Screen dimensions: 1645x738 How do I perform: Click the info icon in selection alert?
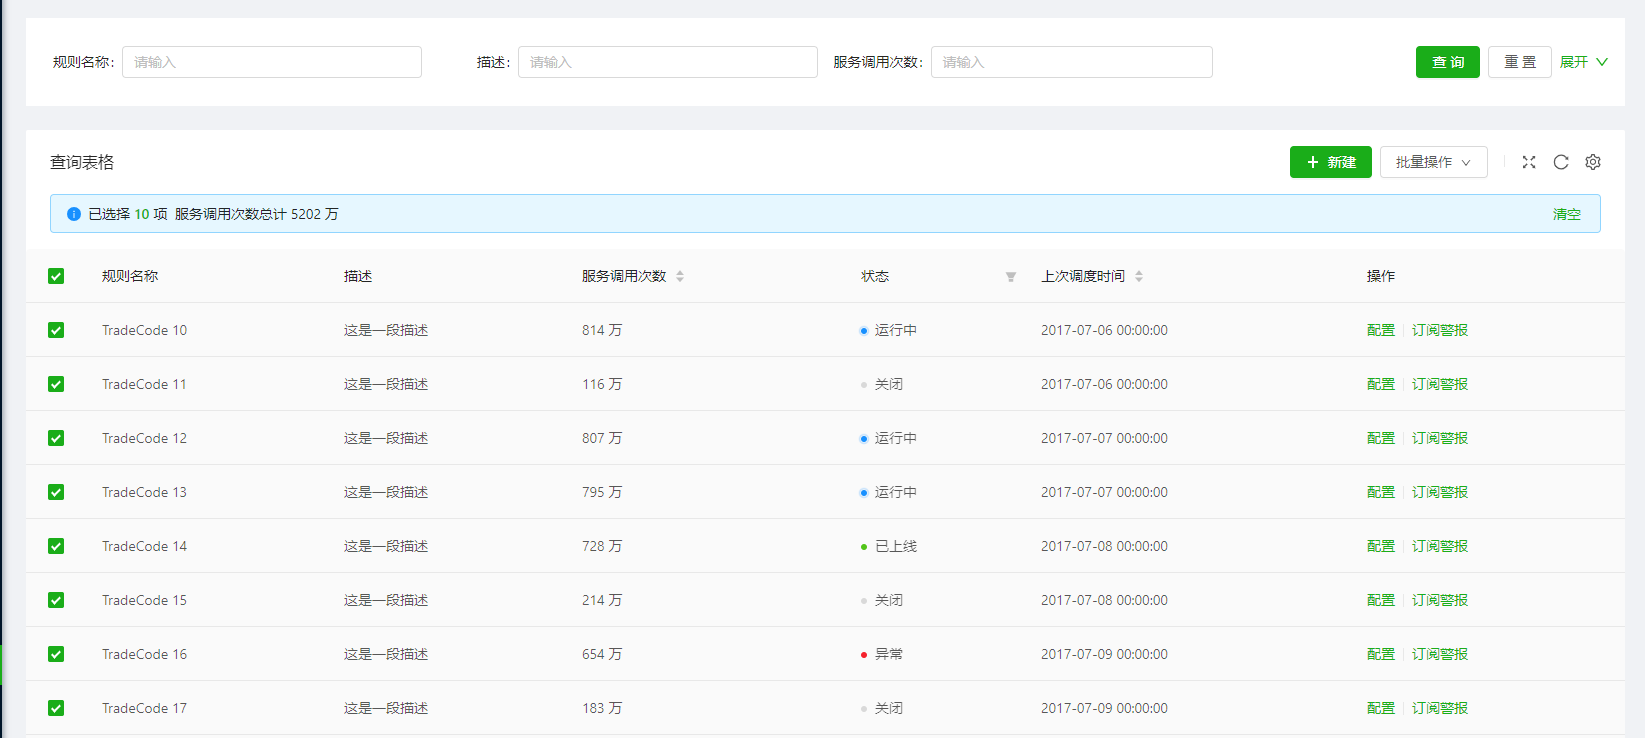click(x=74, y=214)
